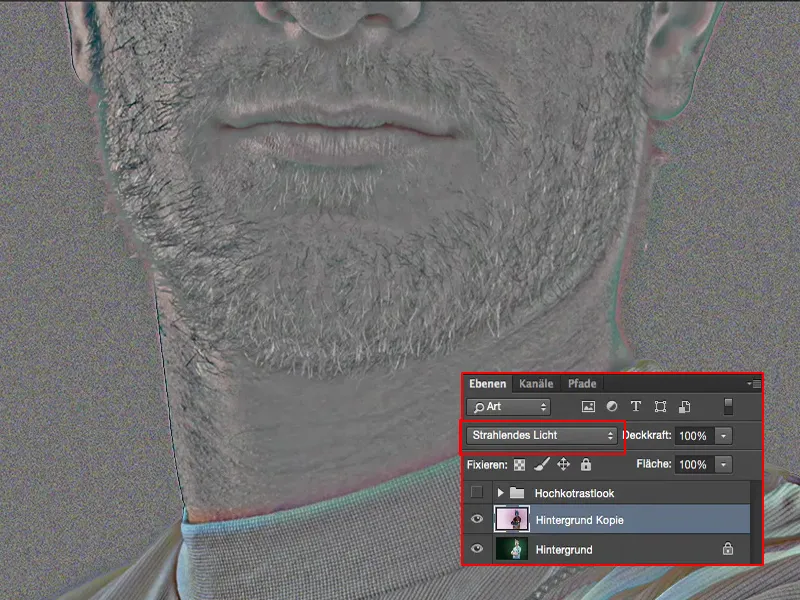Switch to the Kanäle tab
This screenshot has width=800, height=600.
pyautogui.click(x=536, y=384)
